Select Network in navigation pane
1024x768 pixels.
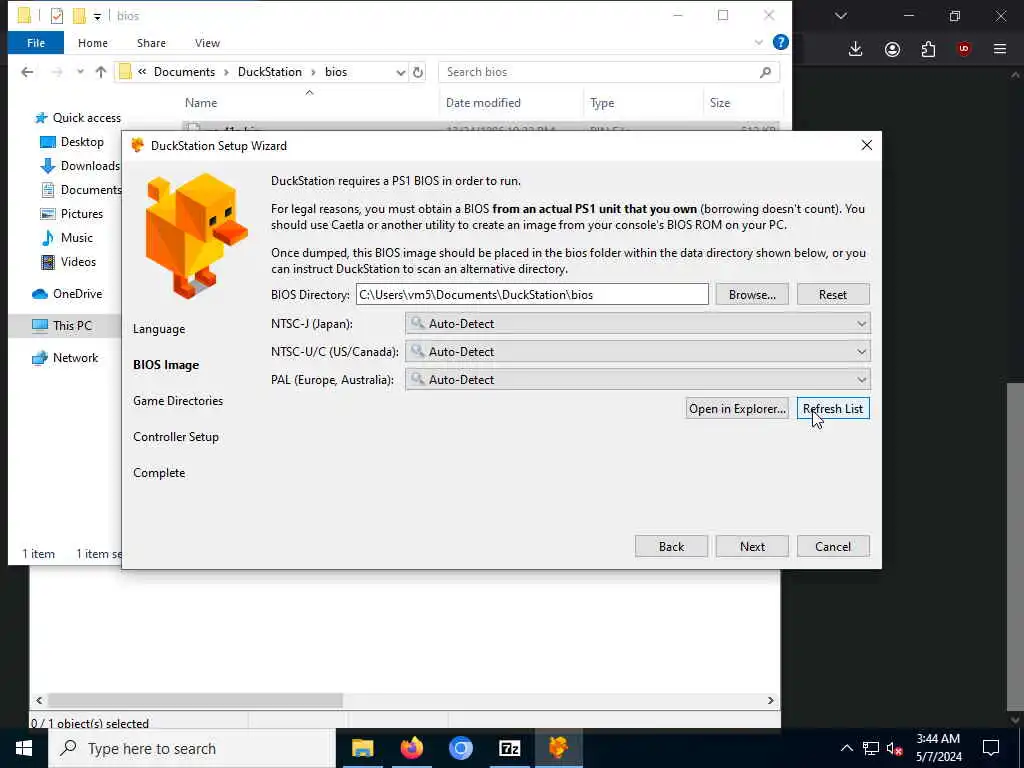coord(65,358)
